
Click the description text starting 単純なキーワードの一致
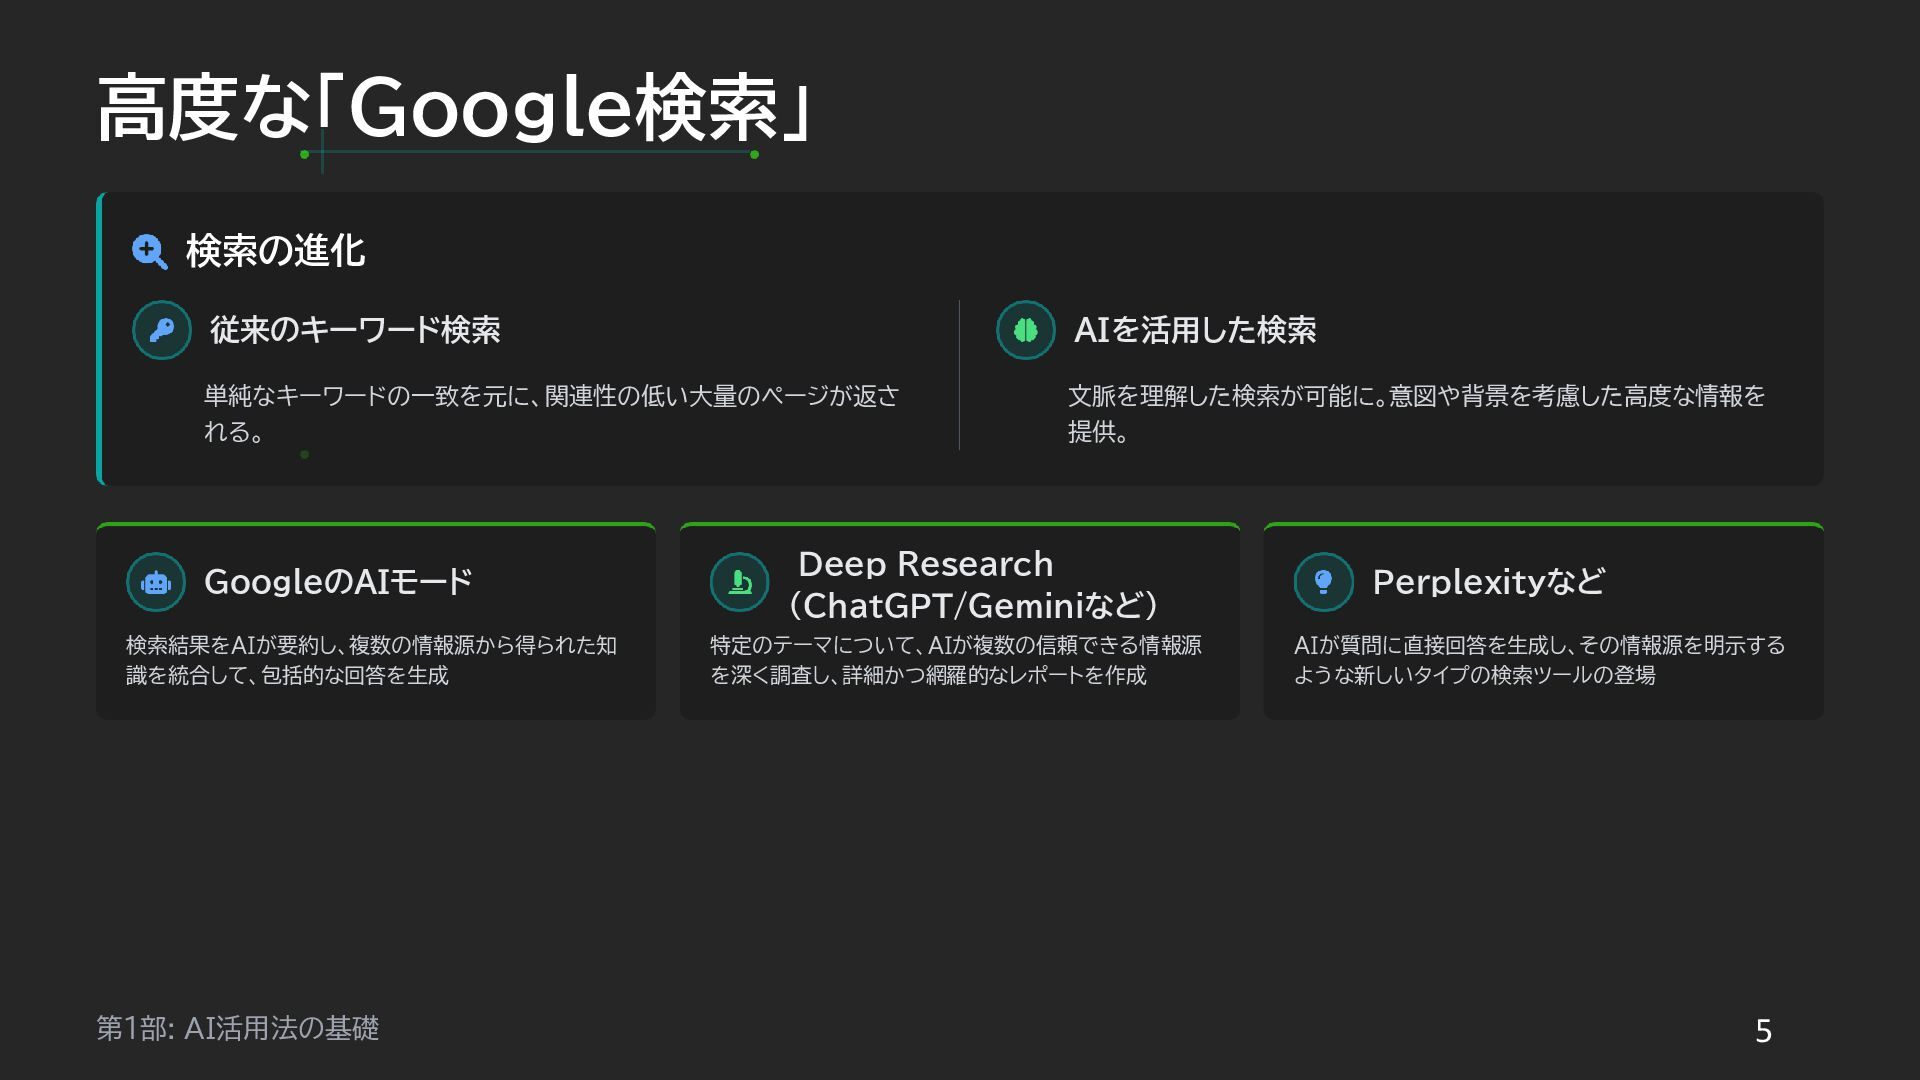point(550,413)
